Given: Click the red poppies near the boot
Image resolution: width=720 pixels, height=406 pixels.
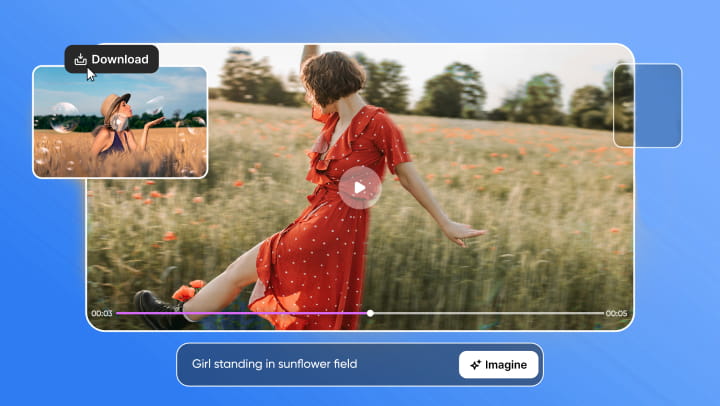Looking at the screenshot, I should [x=185, y=291].
